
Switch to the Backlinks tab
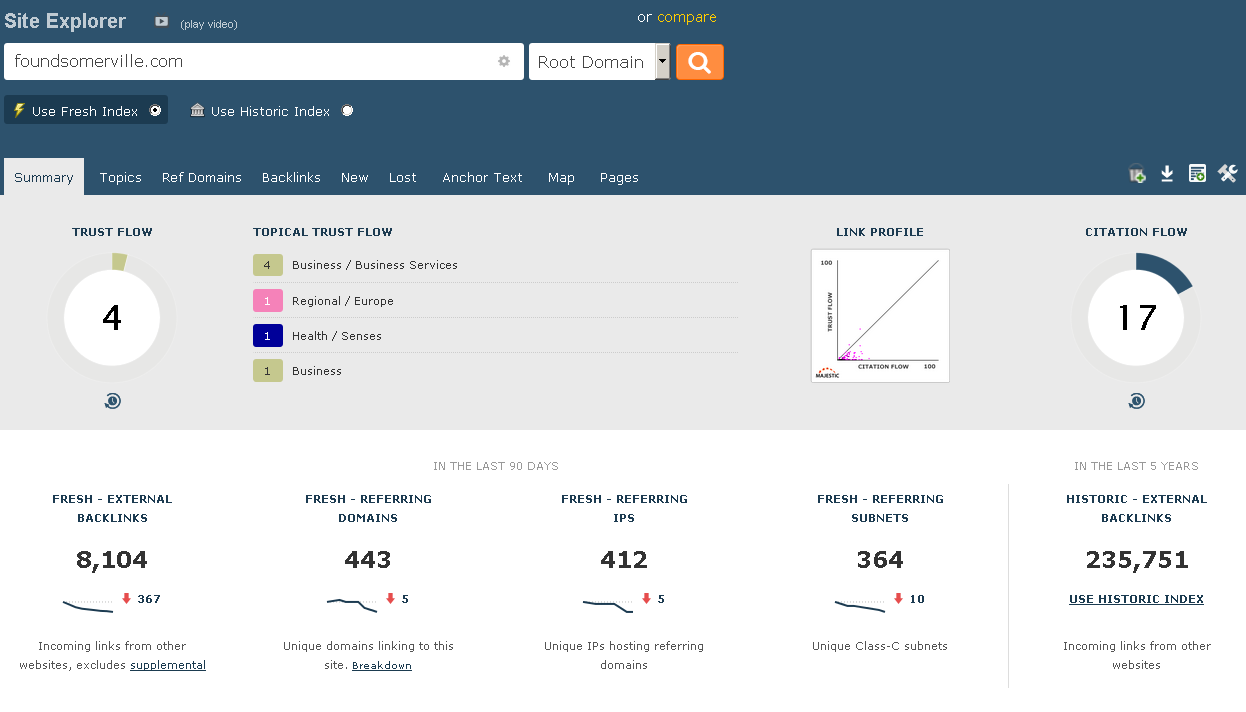coord(291,177)
